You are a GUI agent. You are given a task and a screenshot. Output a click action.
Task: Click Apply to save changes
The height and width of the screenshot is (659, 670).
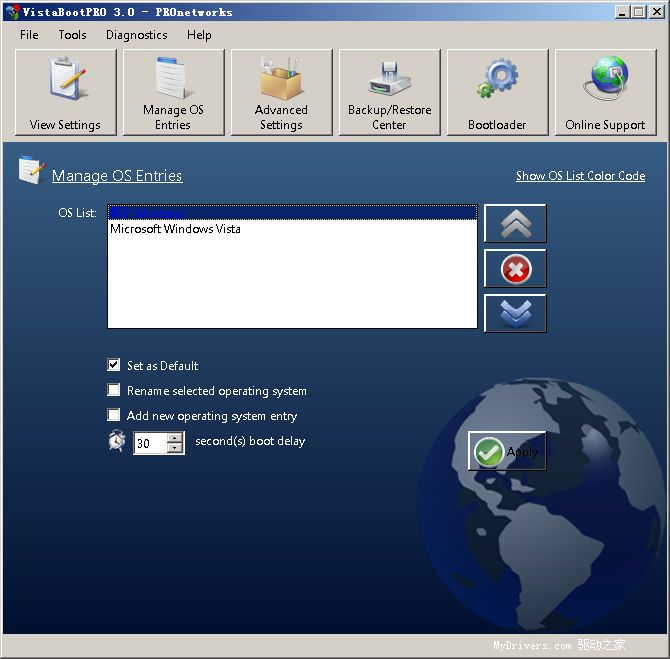[507, 451]
